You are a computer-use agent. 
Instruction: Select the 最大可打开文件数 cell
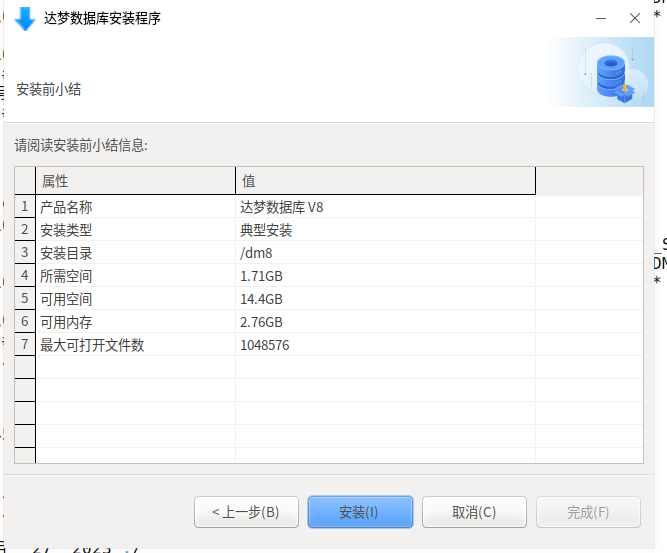click(x=135, y=345)
